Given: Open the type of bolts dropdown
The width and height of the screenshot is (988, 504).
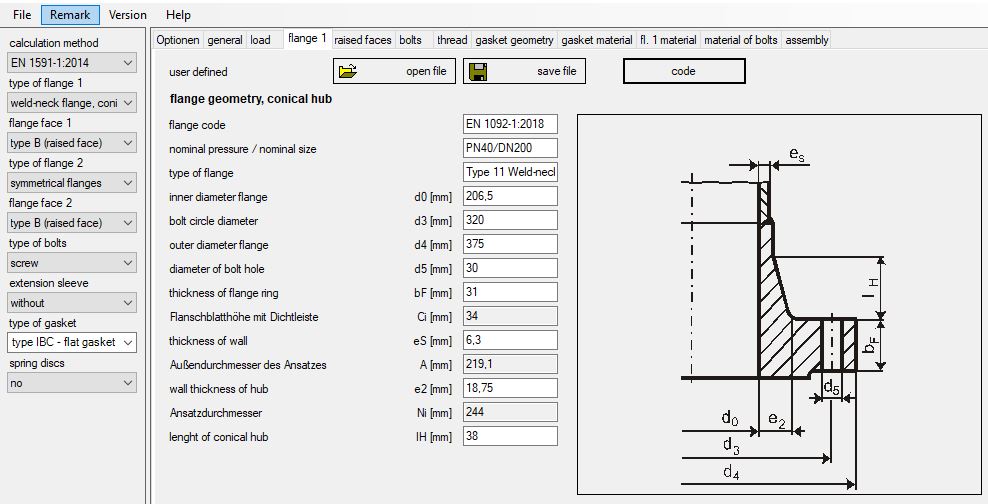Looking at the screenshot, I should 72,263.
